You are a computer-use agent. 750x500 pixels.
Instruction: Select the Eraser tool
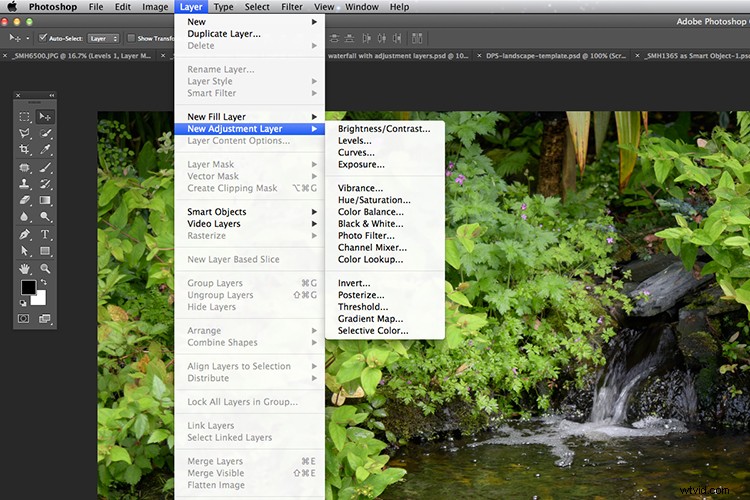pos(24,200)
